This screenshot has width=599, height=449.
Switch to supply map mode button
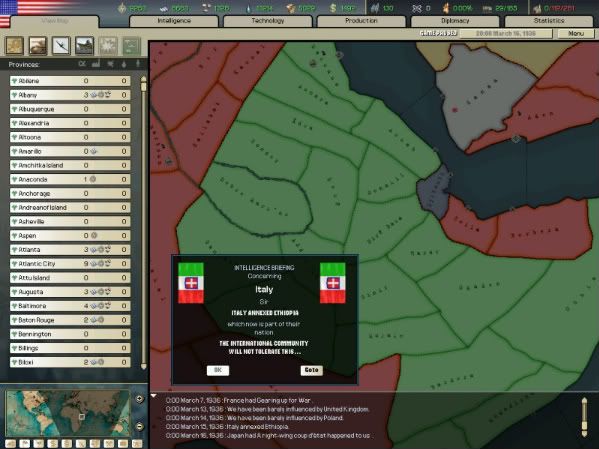point(67,444)
